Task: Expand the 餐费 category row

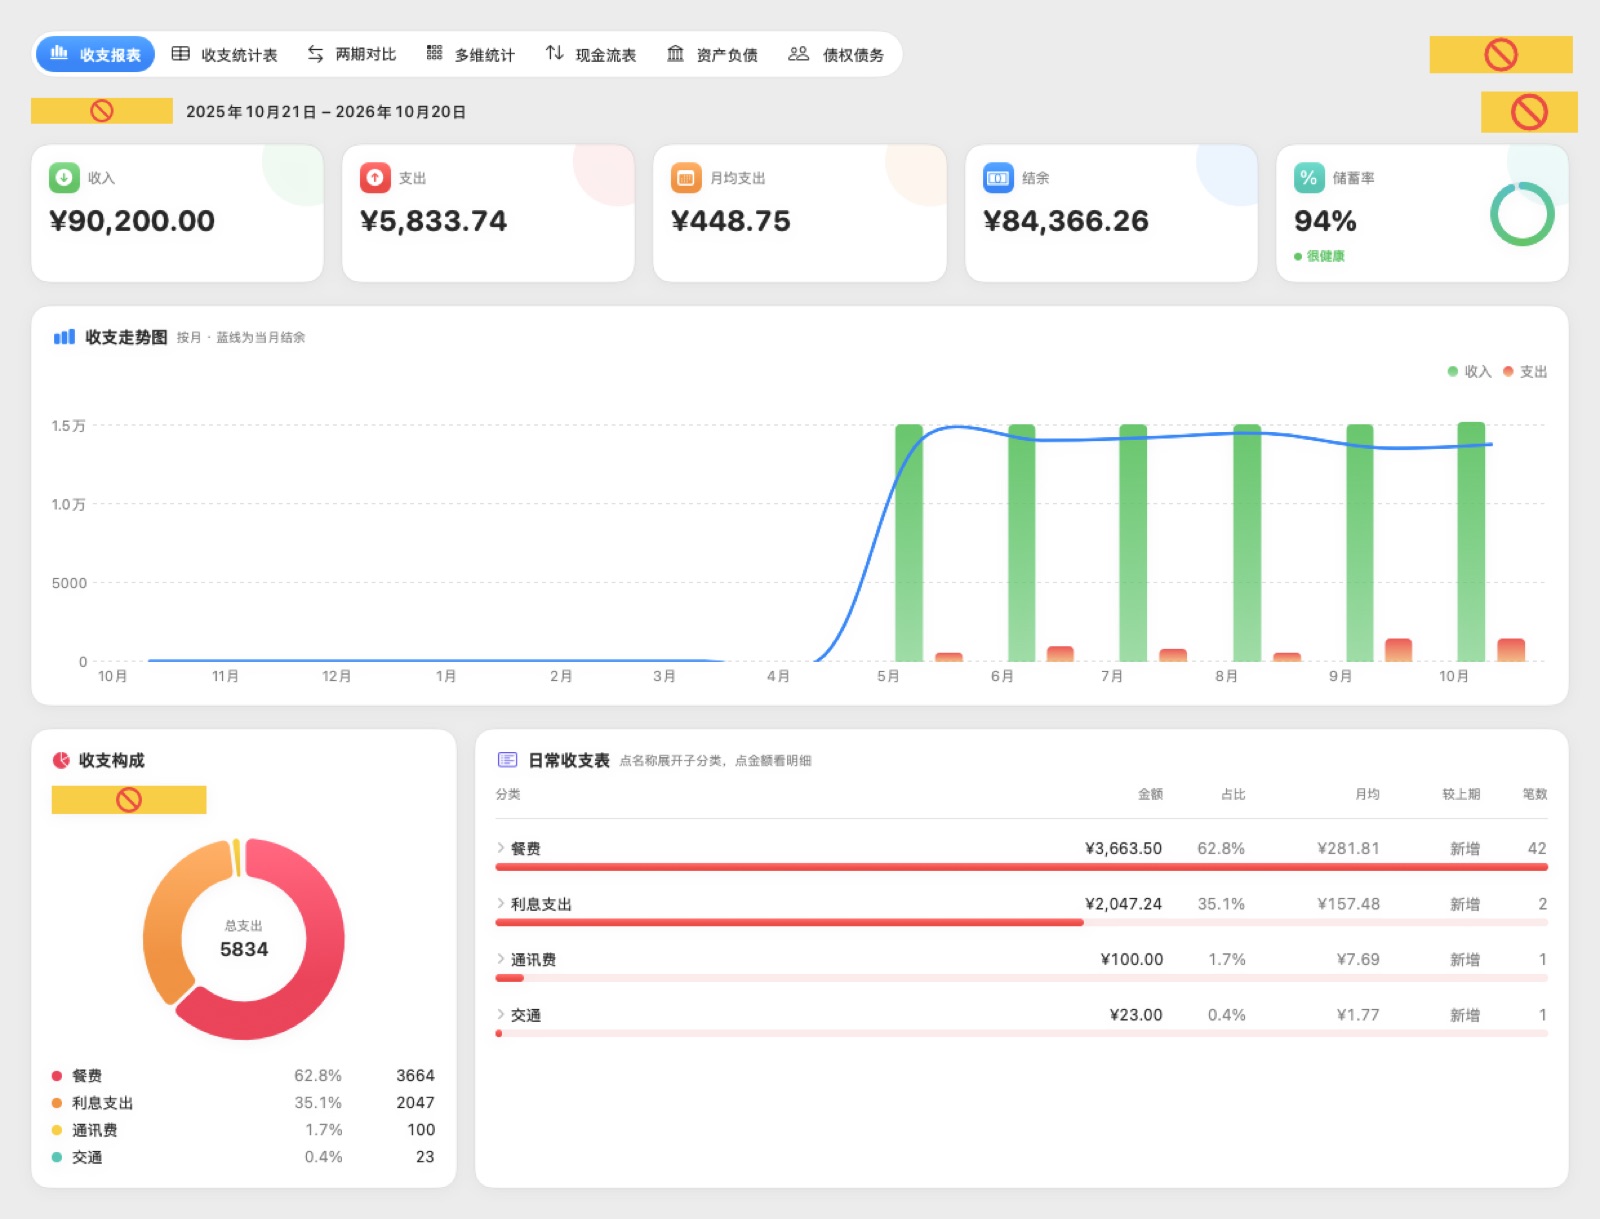Action: (x=519, y=848)
